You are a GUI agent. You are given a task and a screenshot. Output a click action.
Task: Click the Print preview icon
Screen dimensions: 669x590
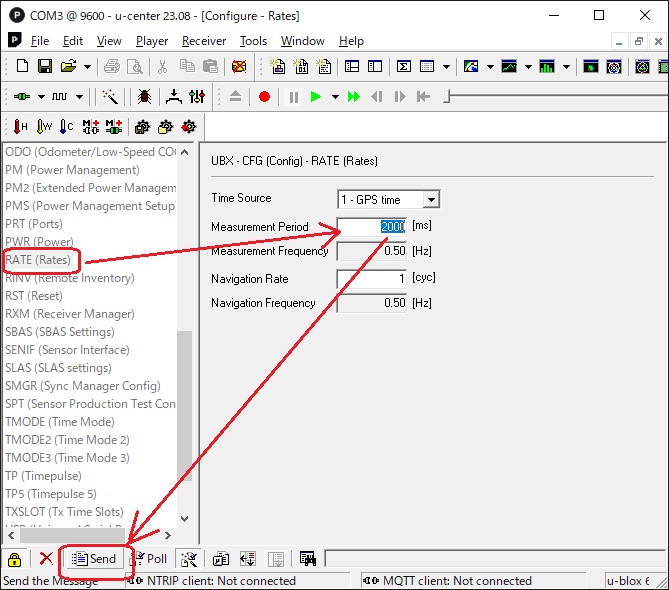click(135, 67)
